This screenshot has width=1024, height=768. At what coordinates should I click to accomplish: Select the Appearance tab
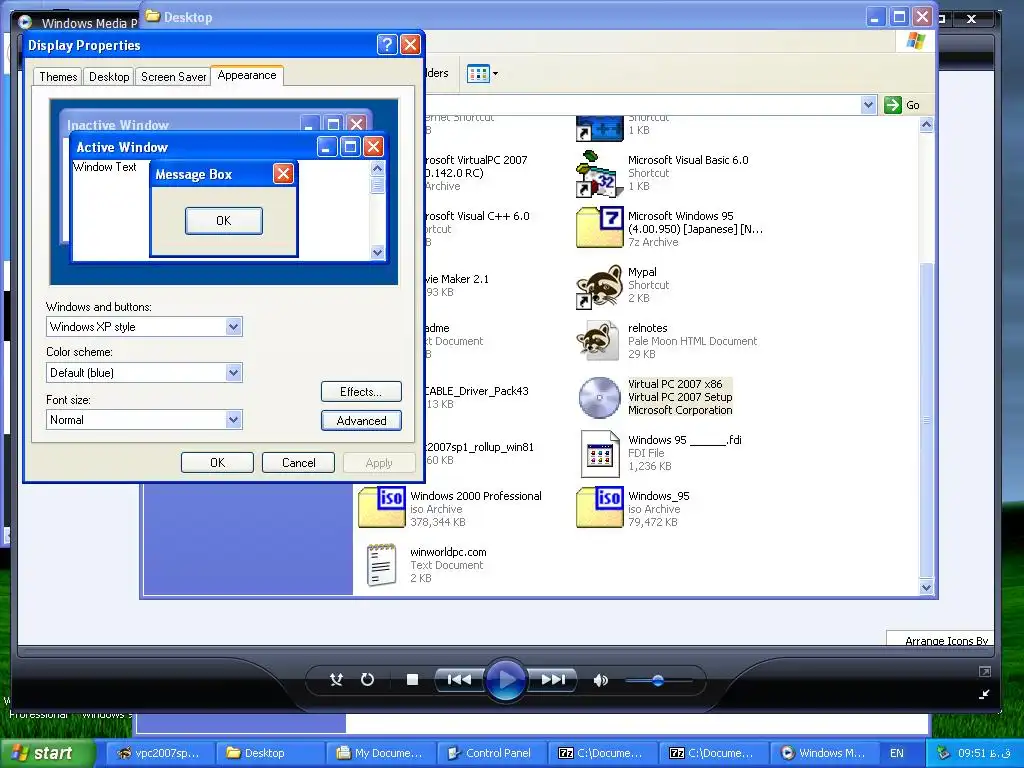point(247,75)
